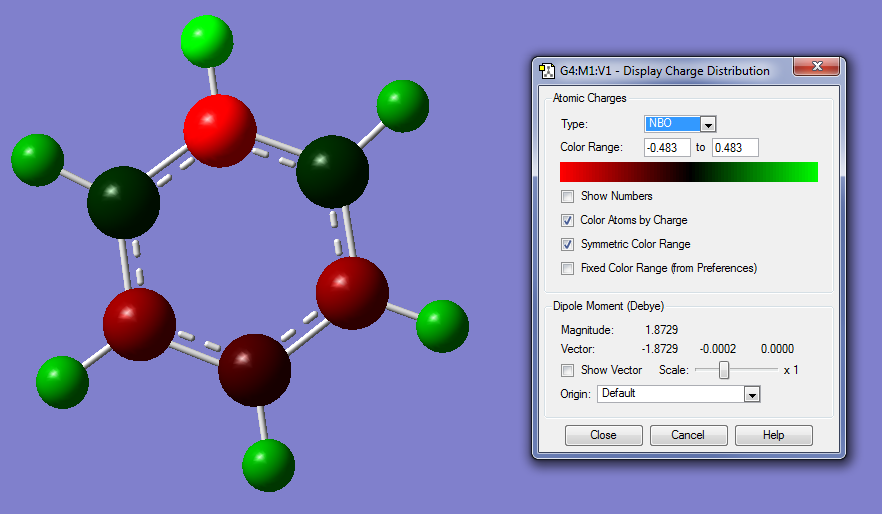This screenshot has width=882, height=514.
Task: Select the green atom at lower right of molecule
Action: [x=442, y=326]
